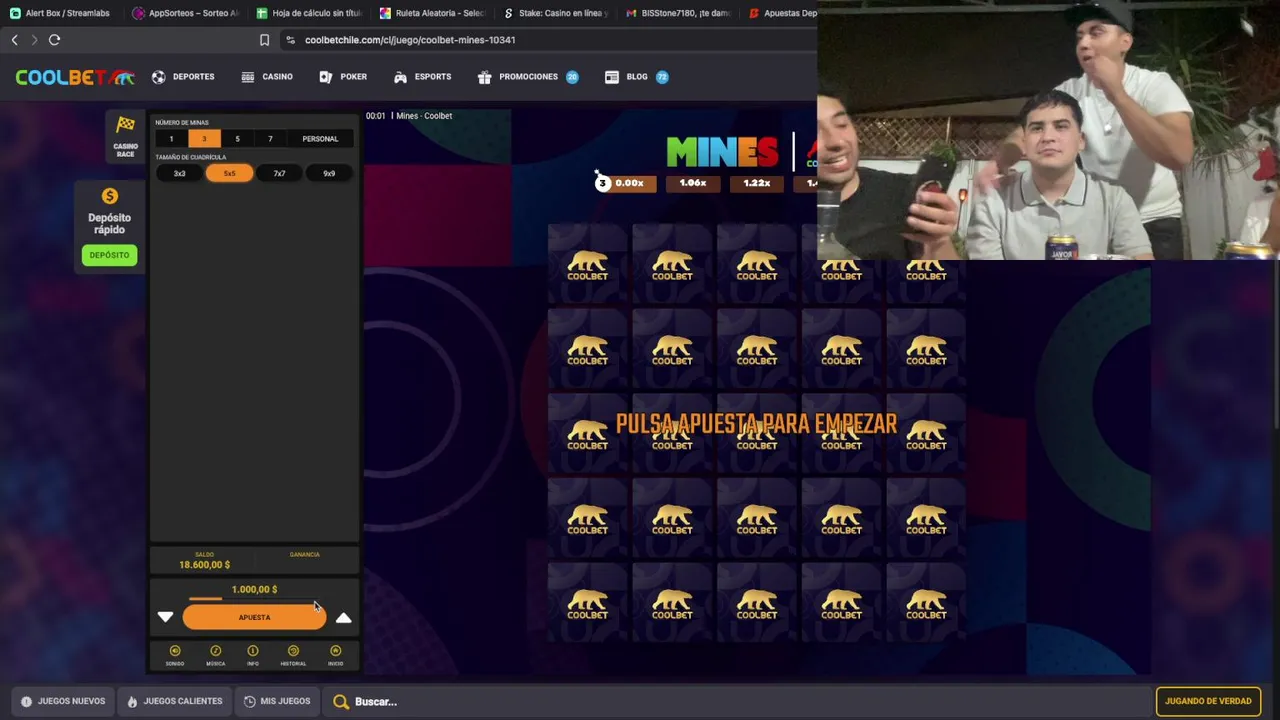
Task: Reveal tile in fourth row, second column
Action: pos(672,518)
